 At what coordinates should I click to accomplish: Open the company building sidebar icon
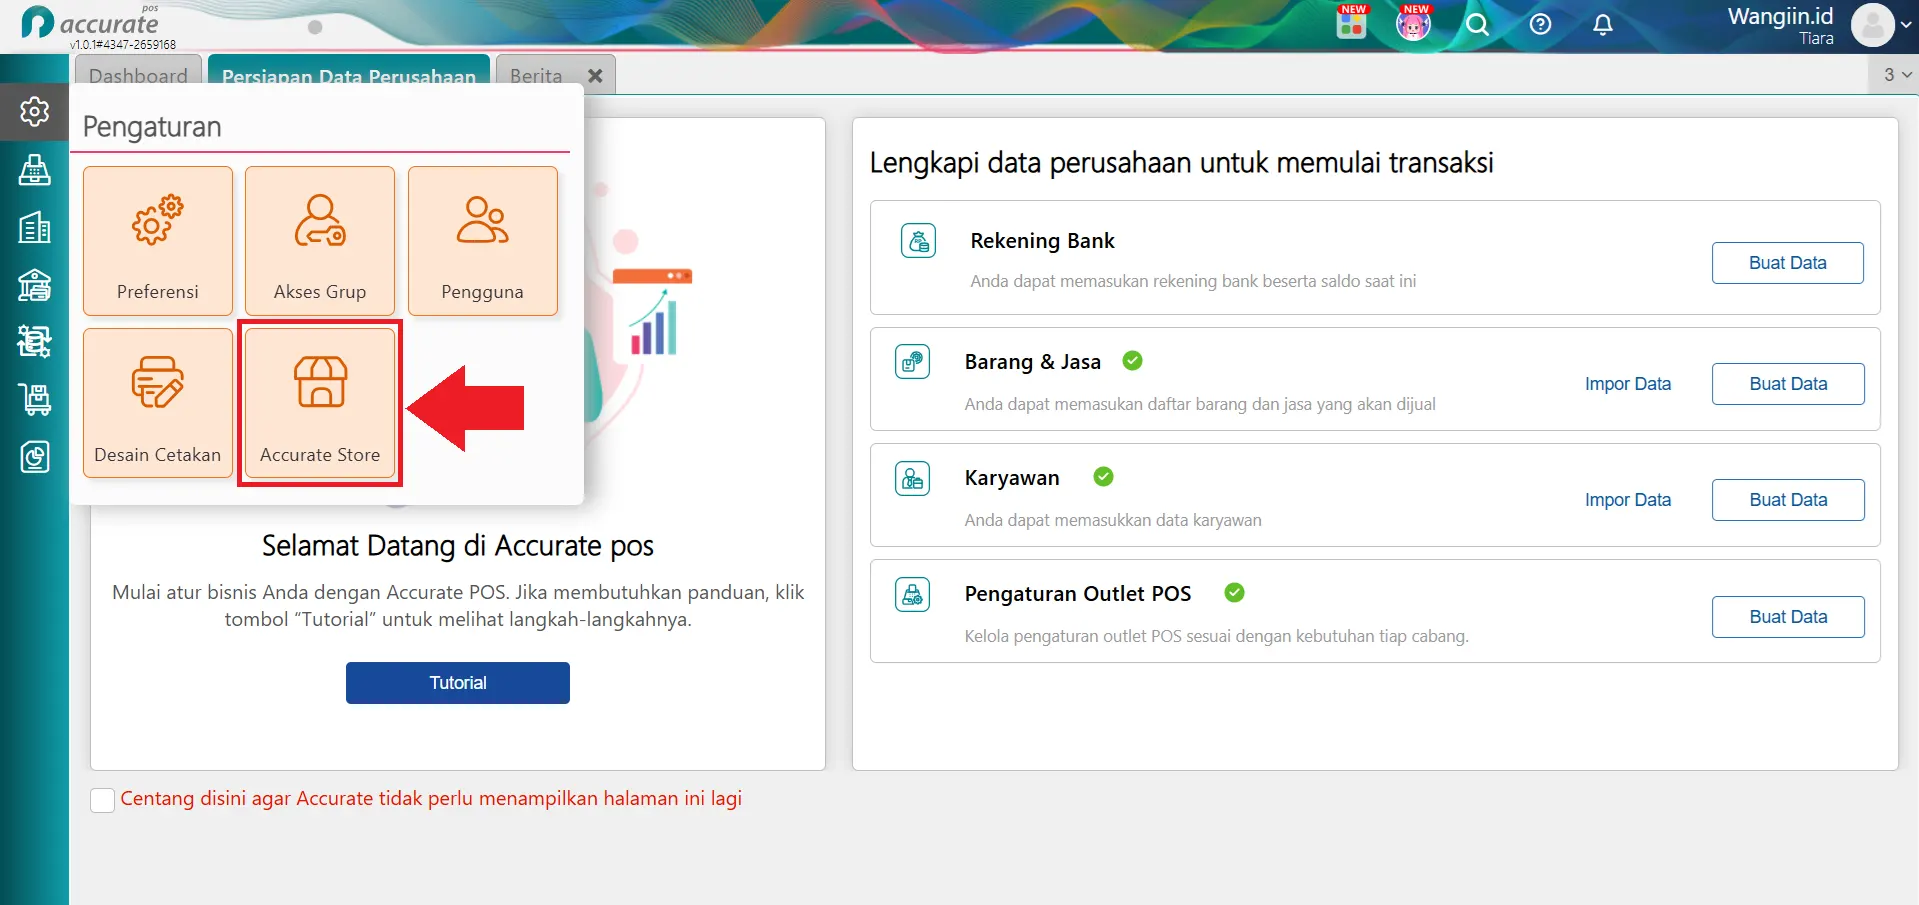pos(34,228)
